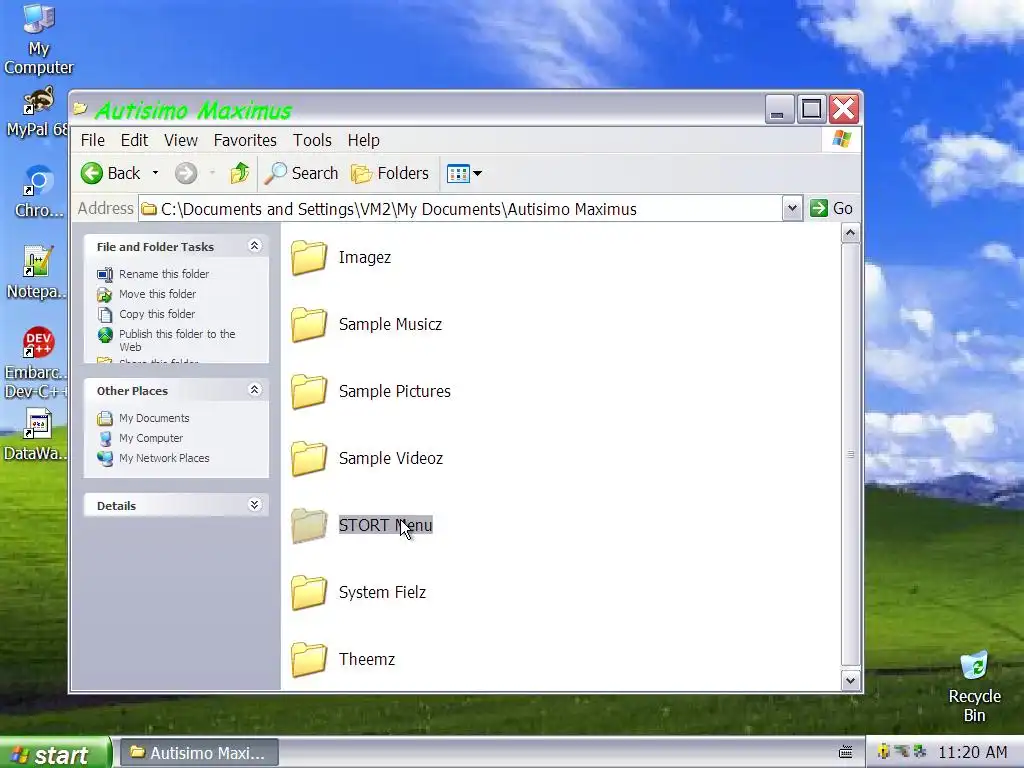The height and width of the screenshot is (768, 1024).
Task: Select My Computer desktop icon
Action: [39, 39]
